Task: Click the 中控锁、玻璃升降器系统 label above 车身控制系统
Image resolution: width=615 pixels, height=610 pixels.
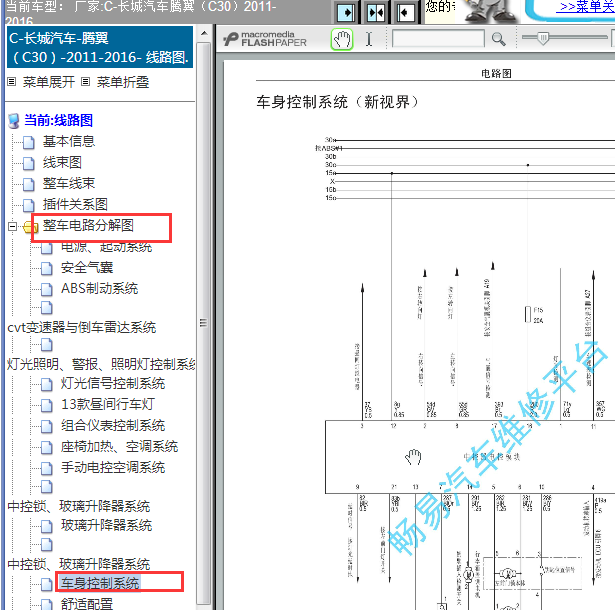Action: (79, 564)
